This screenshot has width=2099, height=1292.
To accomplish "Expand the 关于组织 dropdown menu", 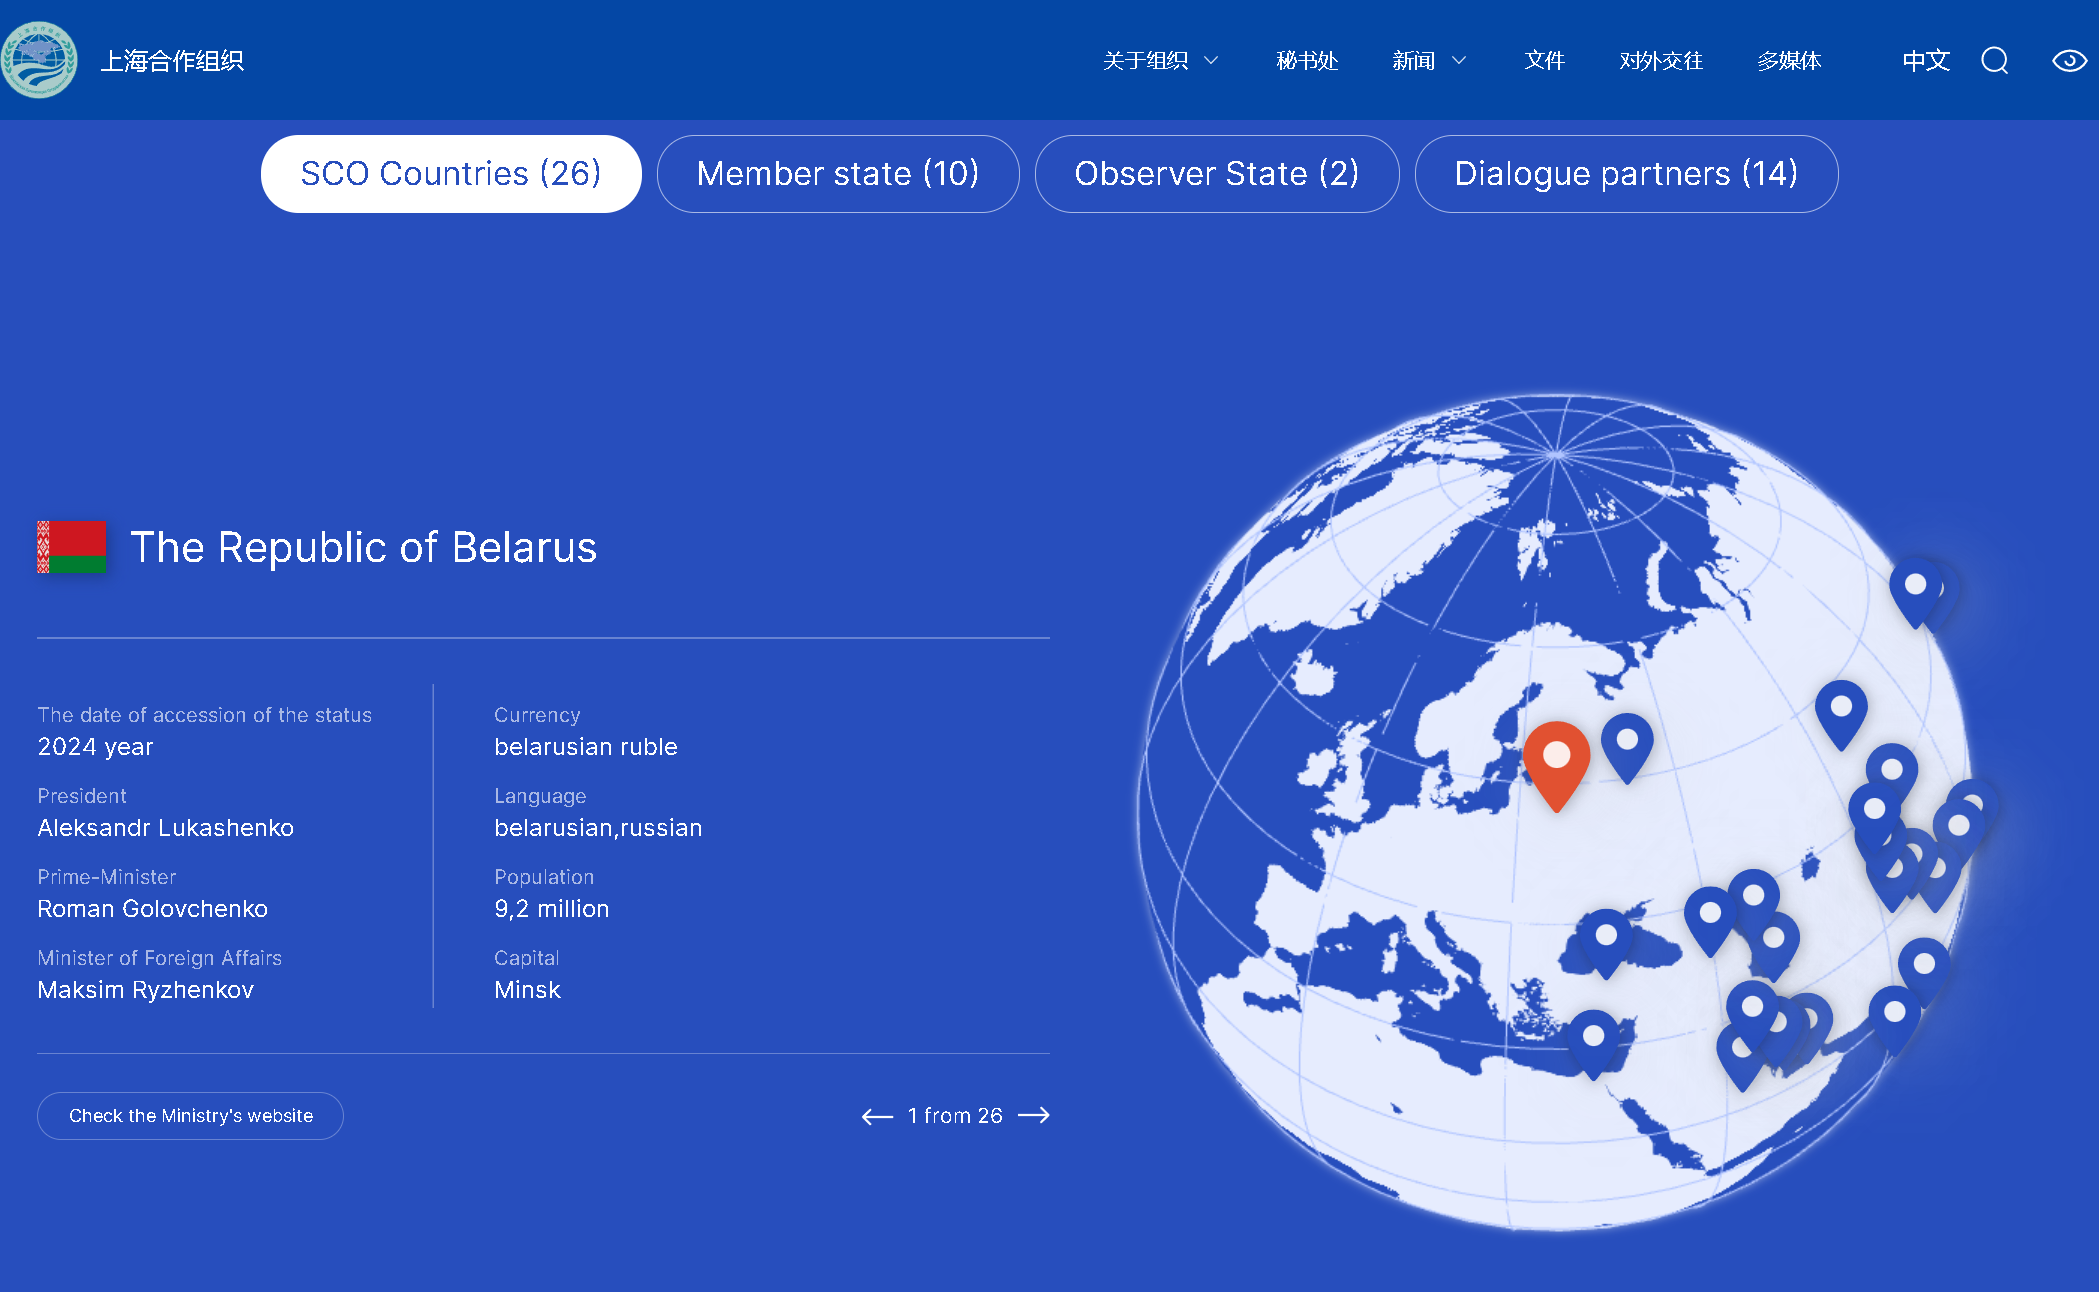I will pos(1160,61).
